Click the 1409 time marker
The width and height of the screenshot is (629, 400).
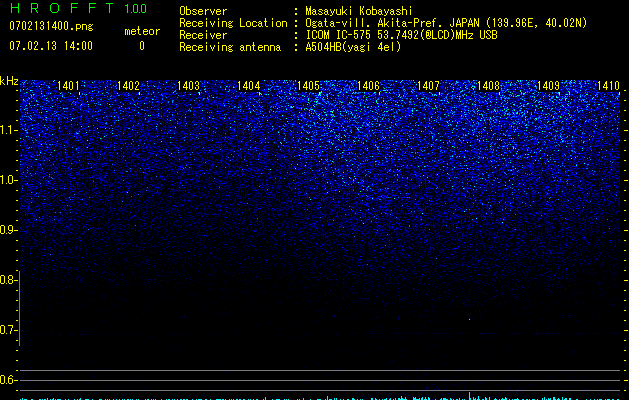(x=548, y=86)
